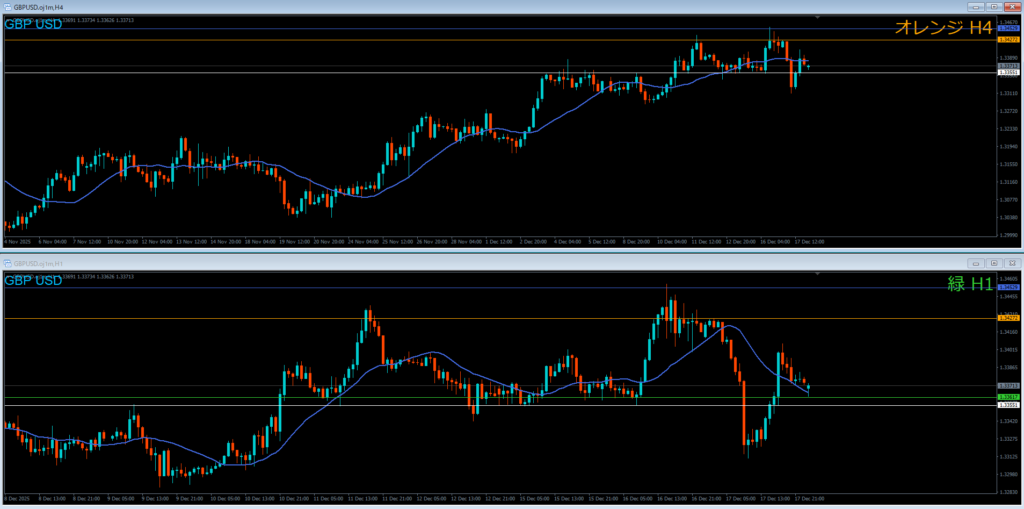Click the H4 chart window title icon
Screen dimensions: 1024x509
[8, 7]
